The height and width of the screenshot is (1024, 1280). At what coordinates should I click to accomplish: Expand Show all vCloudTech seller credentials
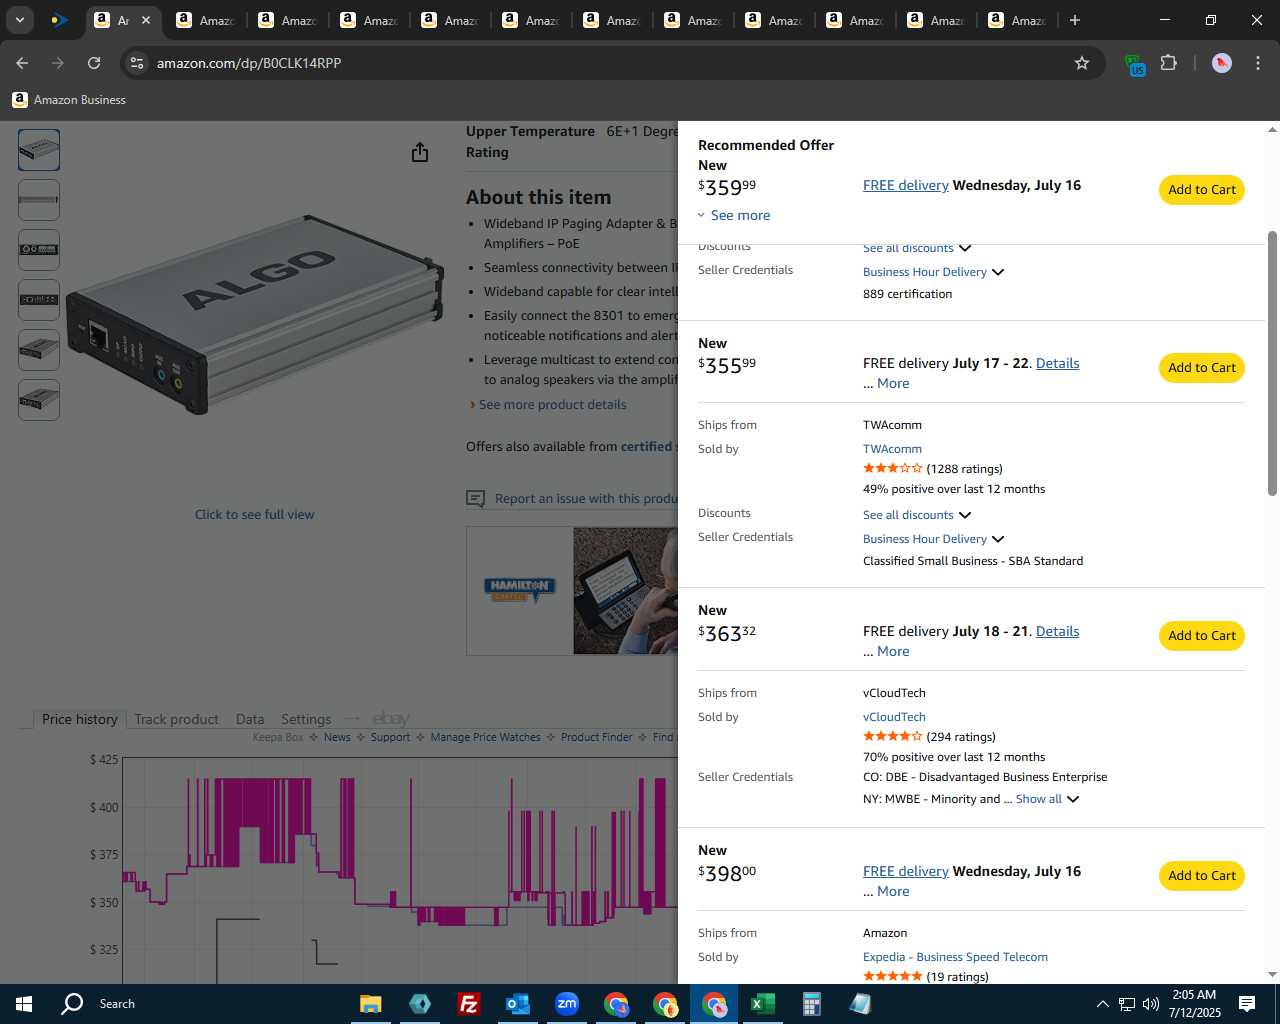click(1047, 799)
